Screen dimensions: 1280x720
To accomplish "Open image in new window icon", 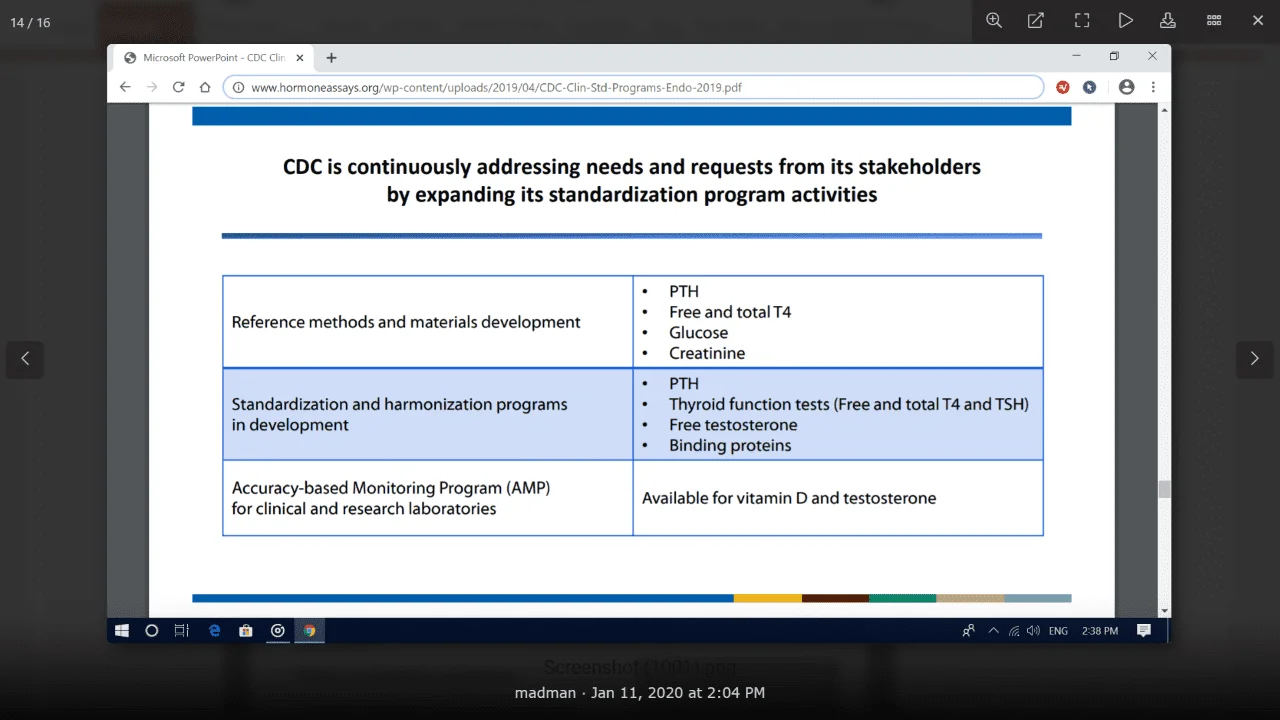I will pyautogui.click(x=1036, y=21).
